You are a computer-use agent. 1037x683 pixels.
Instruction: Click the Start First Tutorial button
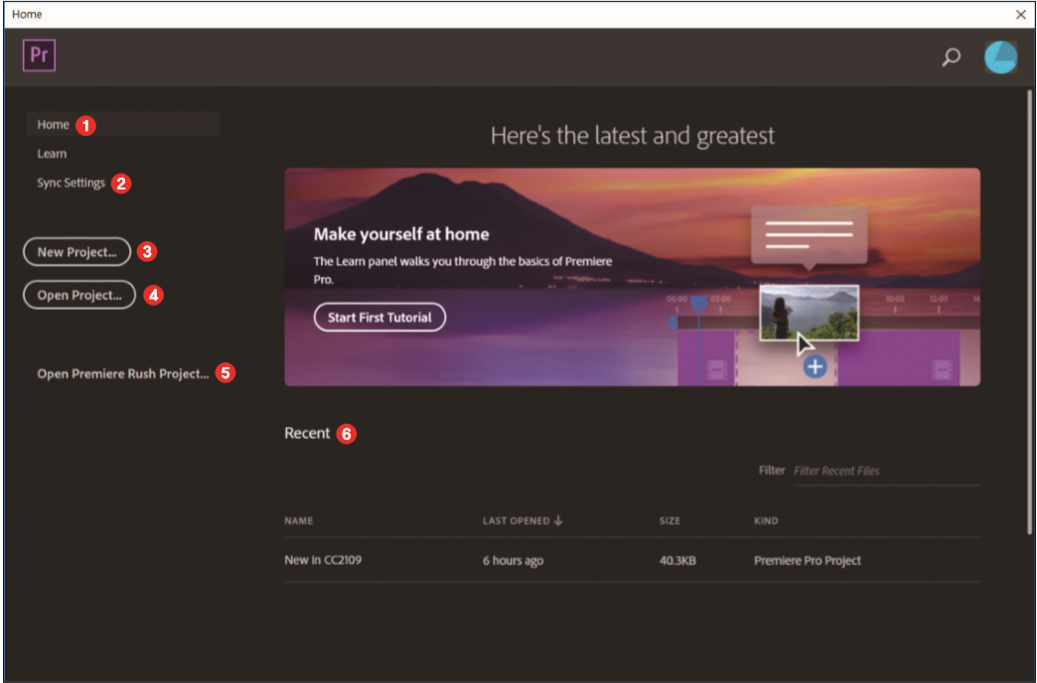point(380,317)
